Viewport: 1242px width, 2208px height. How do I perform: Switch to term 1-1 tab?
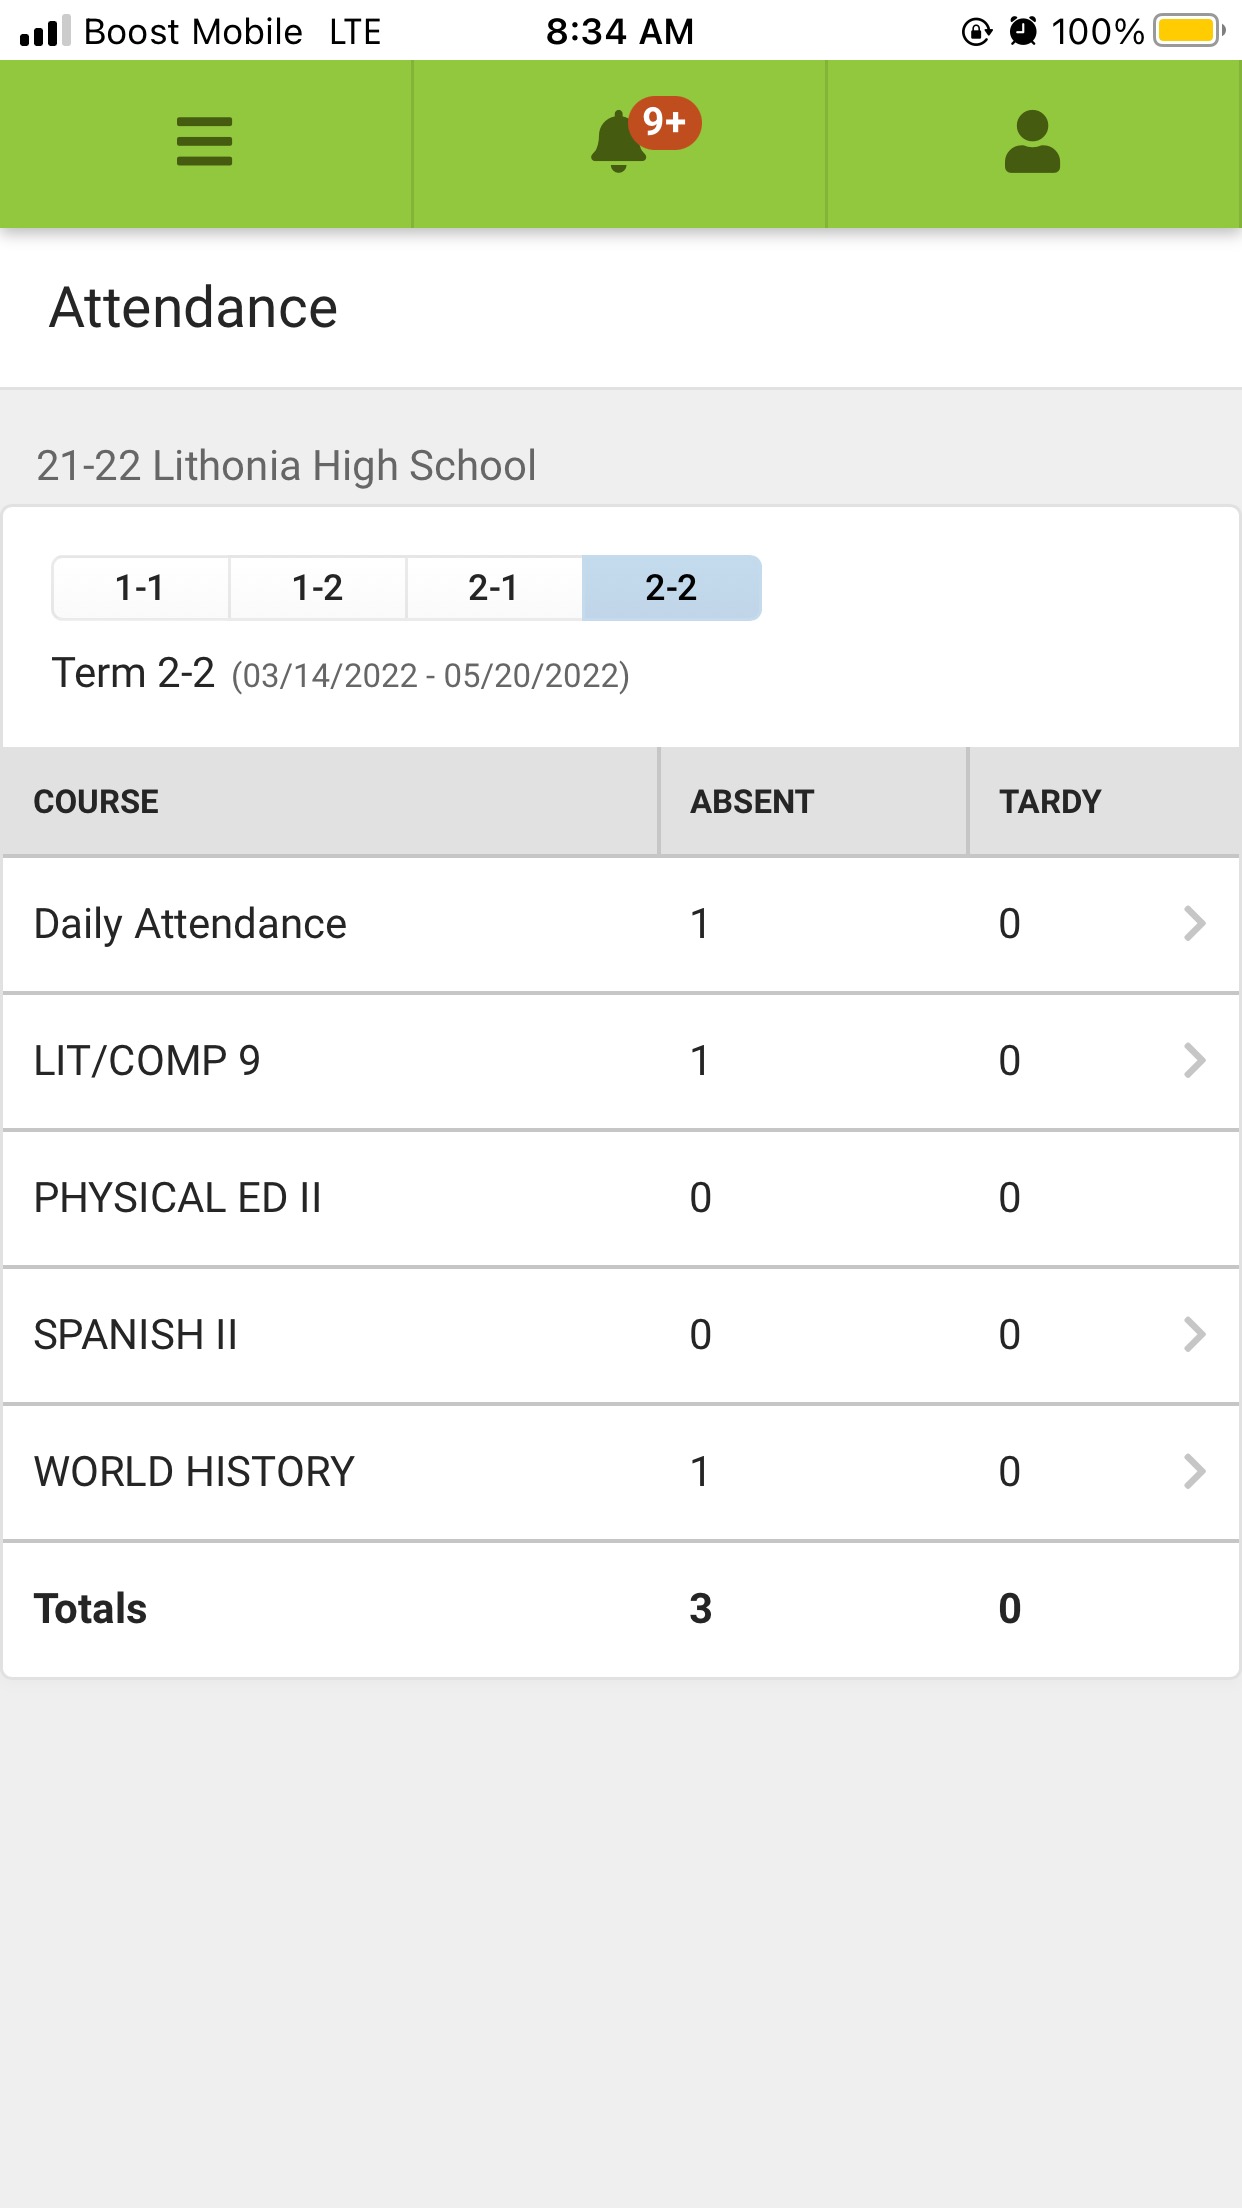(x=140, y=588)
